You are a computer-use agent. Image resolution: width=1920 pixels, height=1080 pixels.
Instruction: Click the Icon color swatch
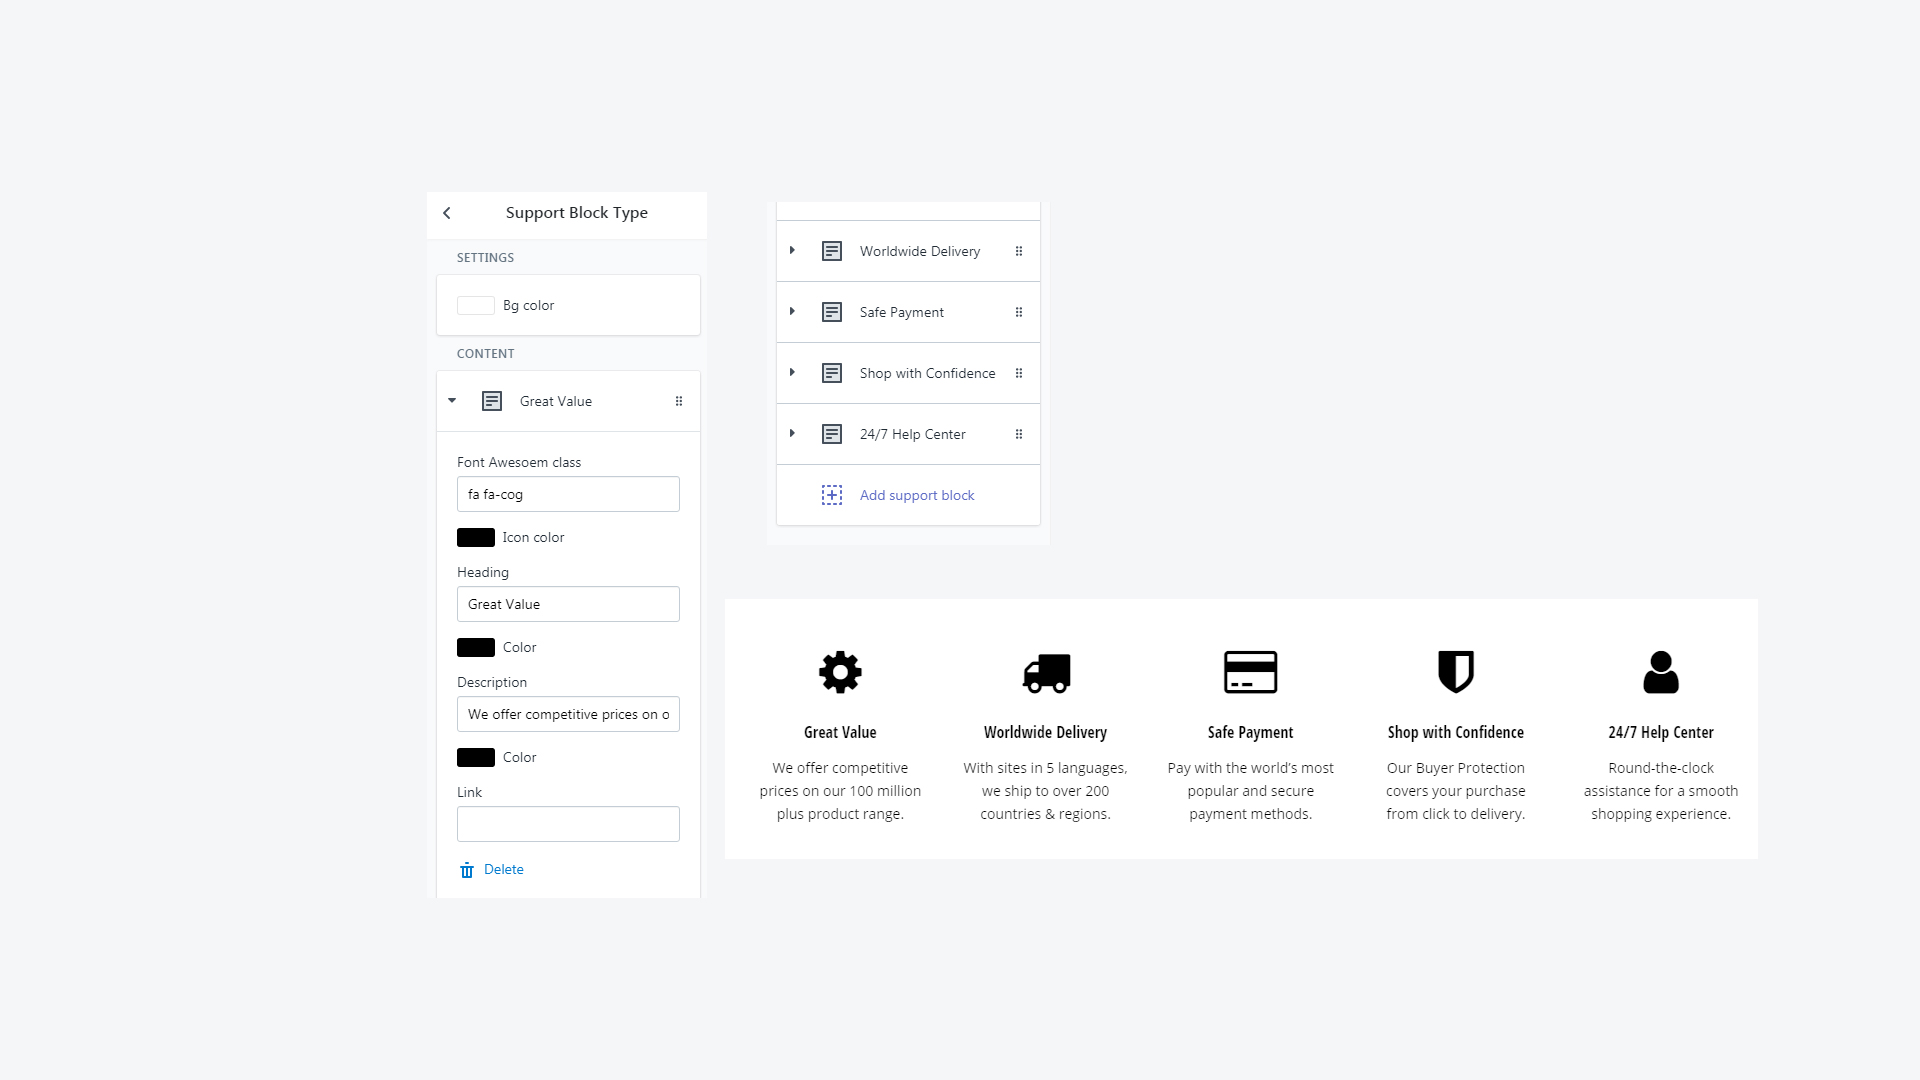[x=476, y=537]
